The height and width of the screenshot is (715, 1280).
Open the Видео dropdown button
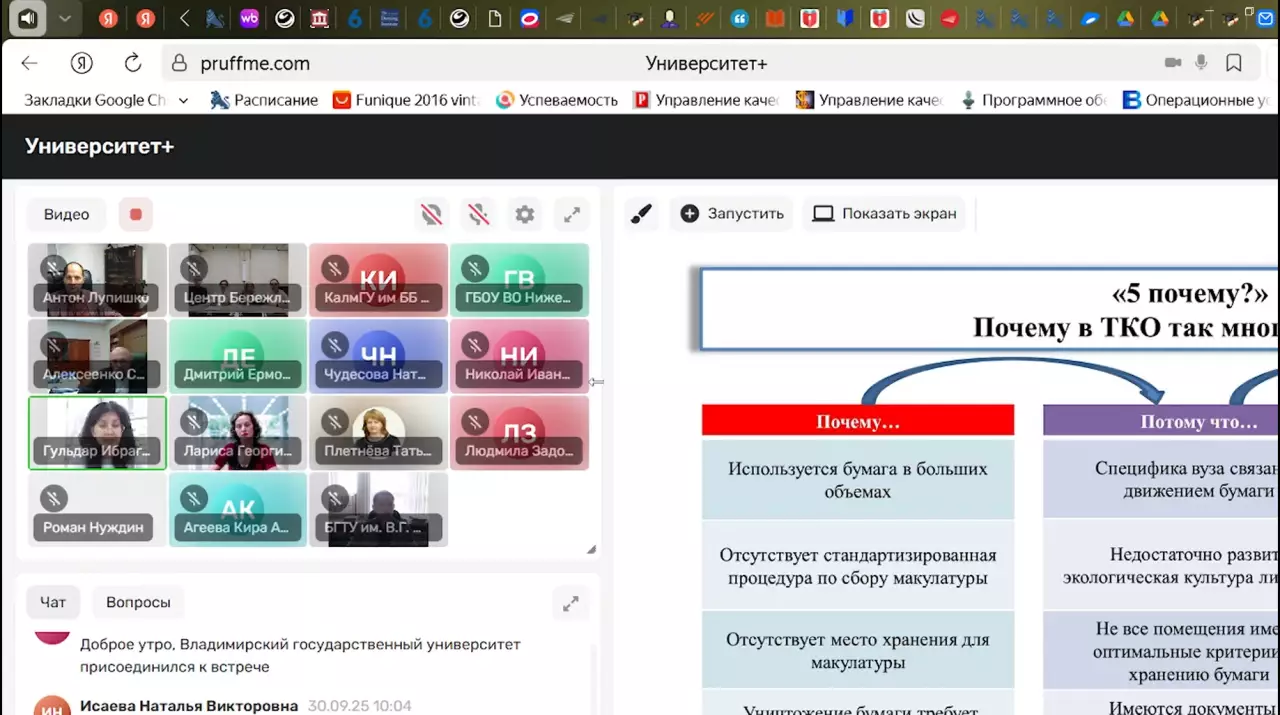tap(67, 214)
